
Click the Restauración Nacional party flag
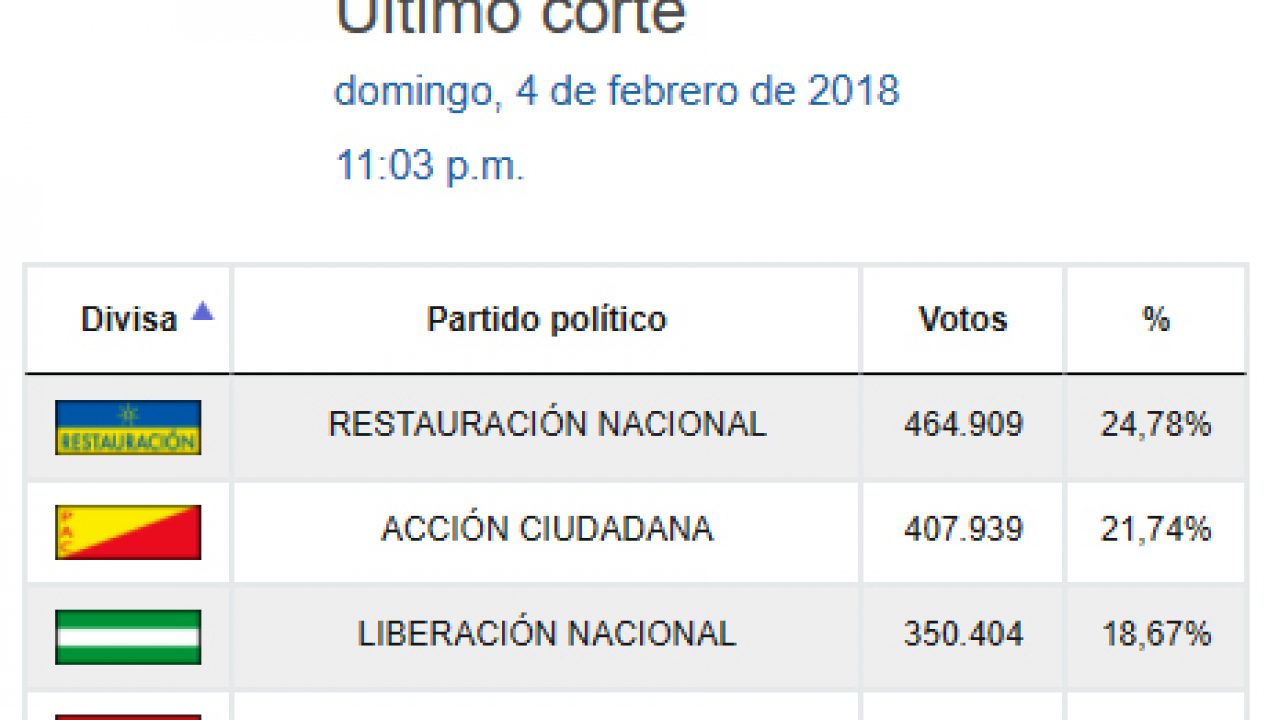tap(128, 427)
